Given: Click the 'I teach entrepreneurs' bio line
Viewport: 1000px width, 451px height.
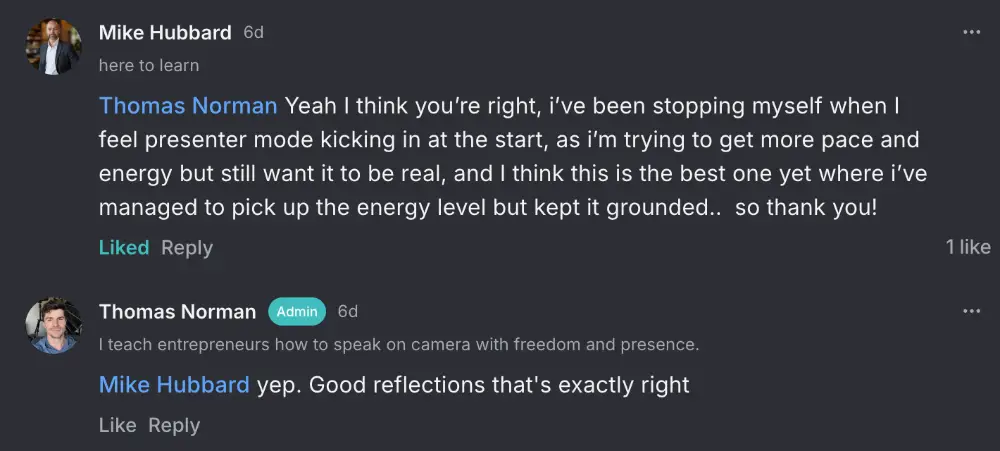Looking at the screenshot, I should [x=398, y=345].
